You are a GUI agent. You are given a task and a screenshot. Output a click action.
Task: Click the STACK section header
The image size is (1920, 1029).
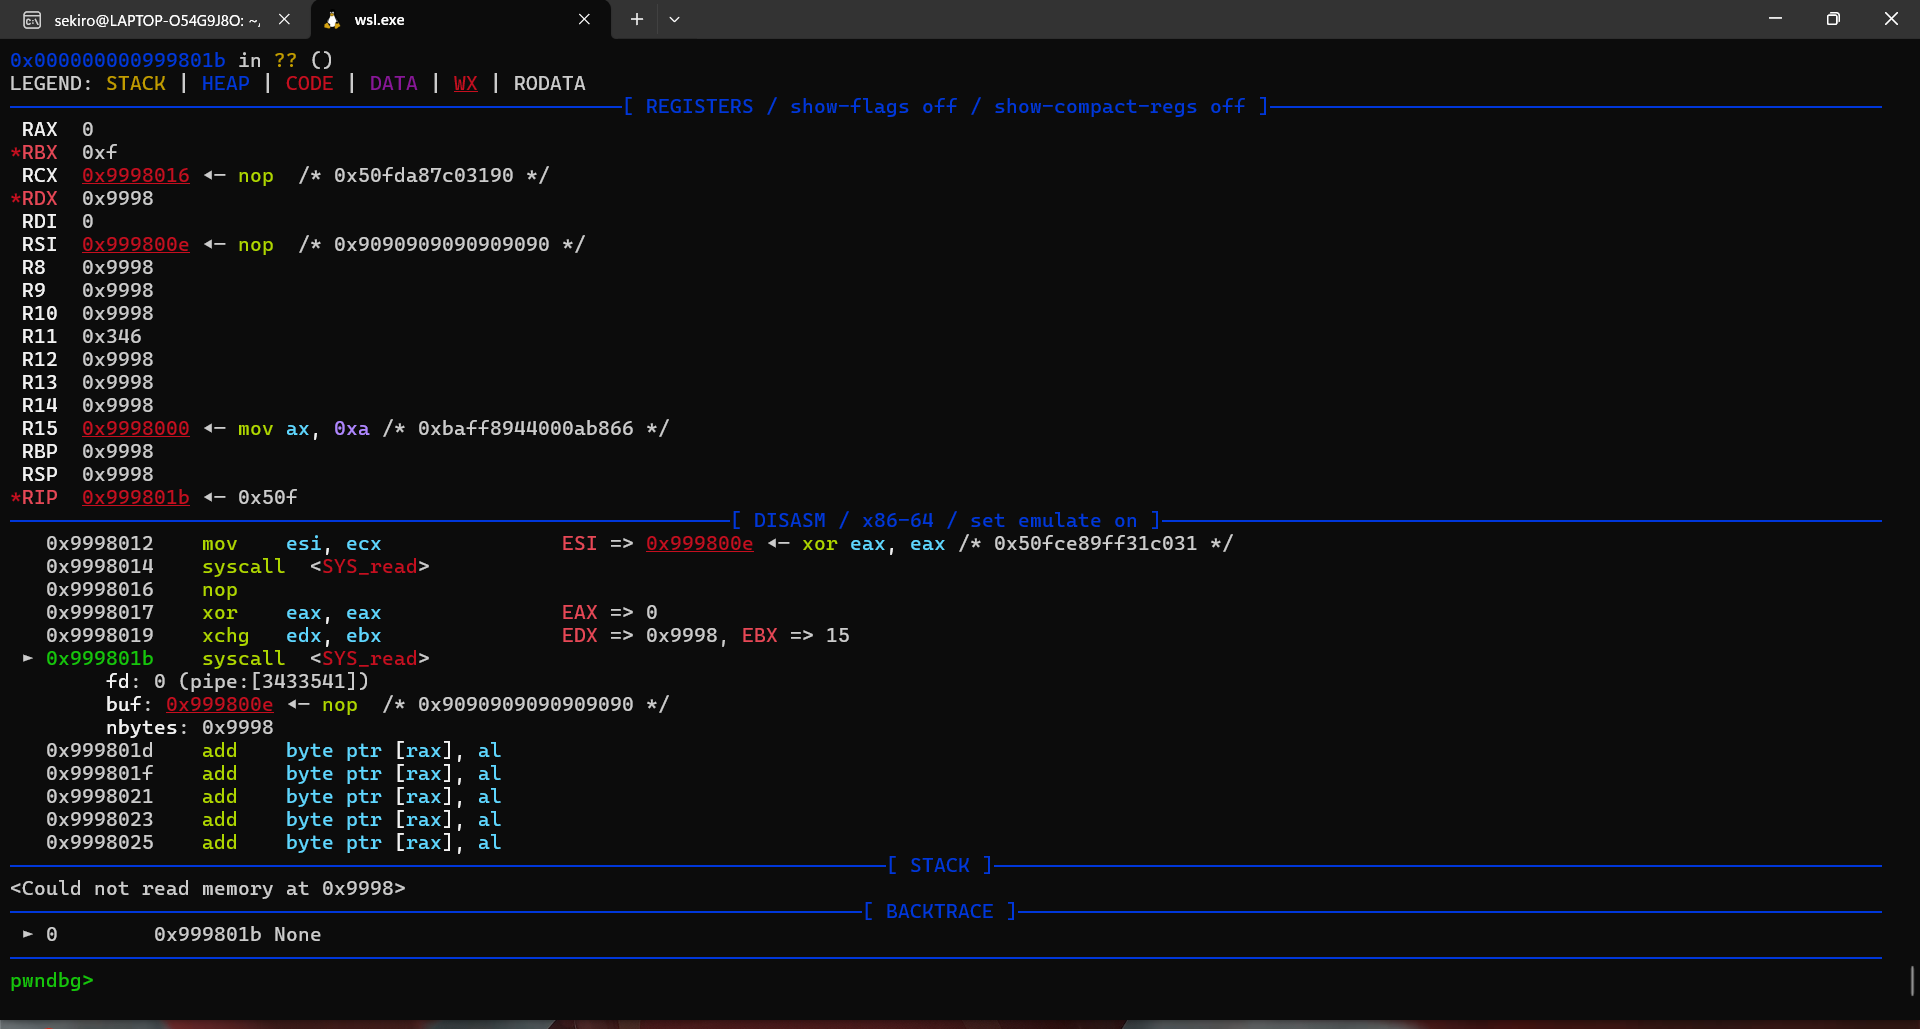point(940,866)
